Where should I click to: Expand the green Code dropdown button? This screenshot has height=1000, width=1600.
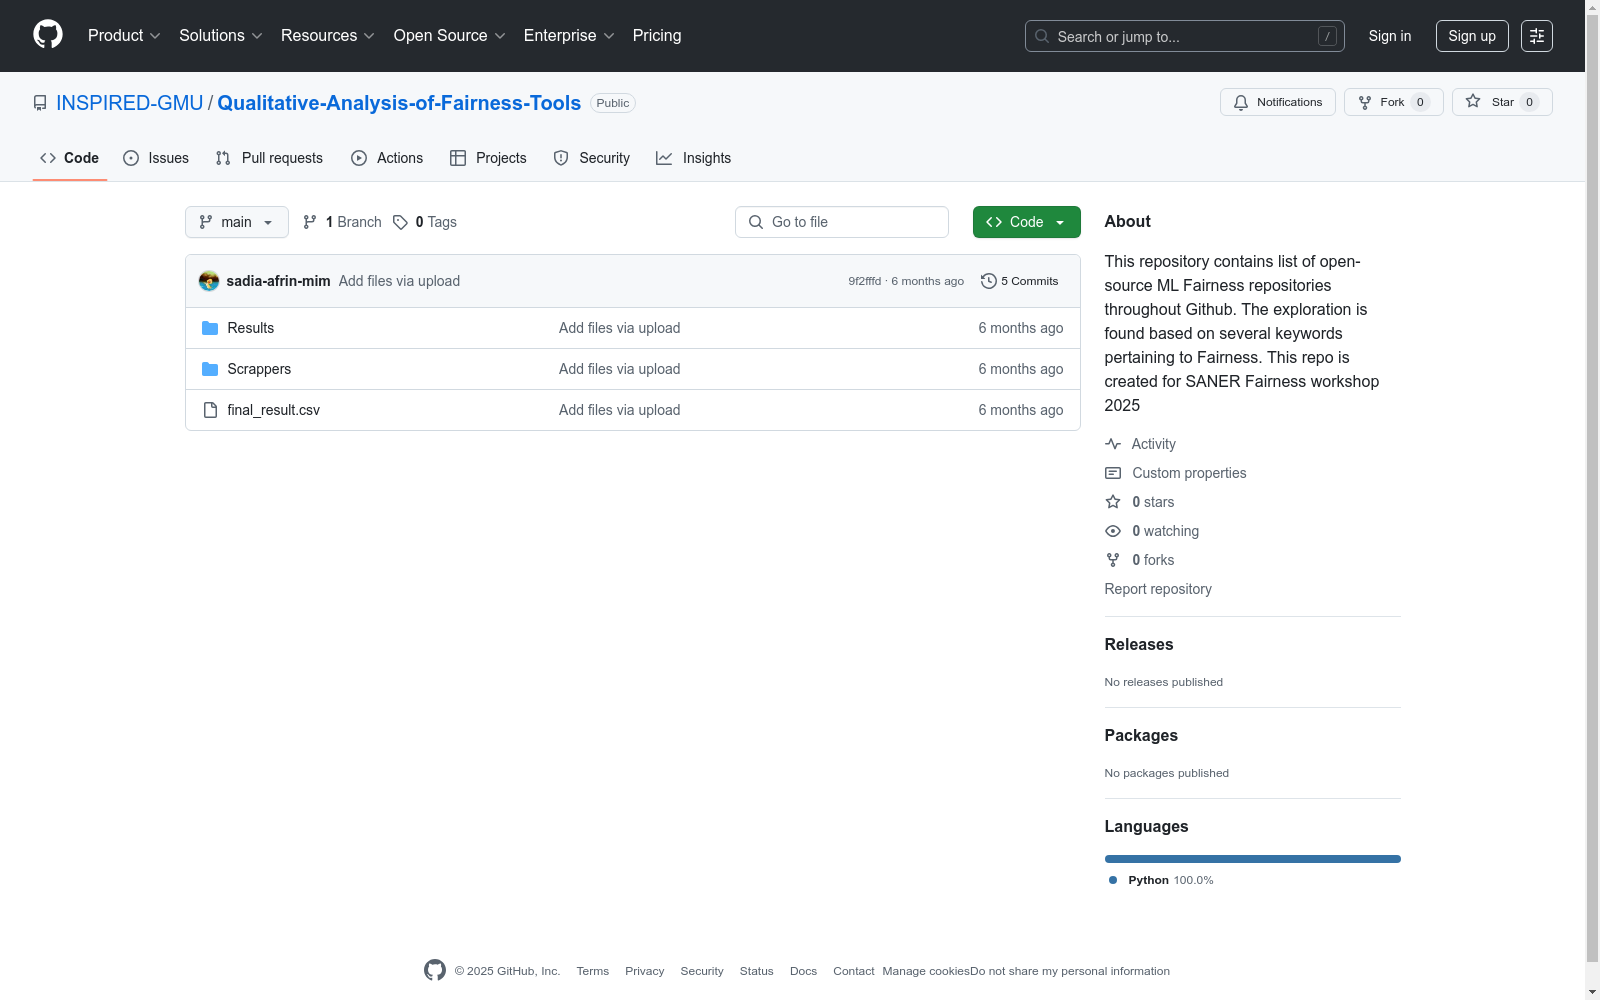(1027, 222)
